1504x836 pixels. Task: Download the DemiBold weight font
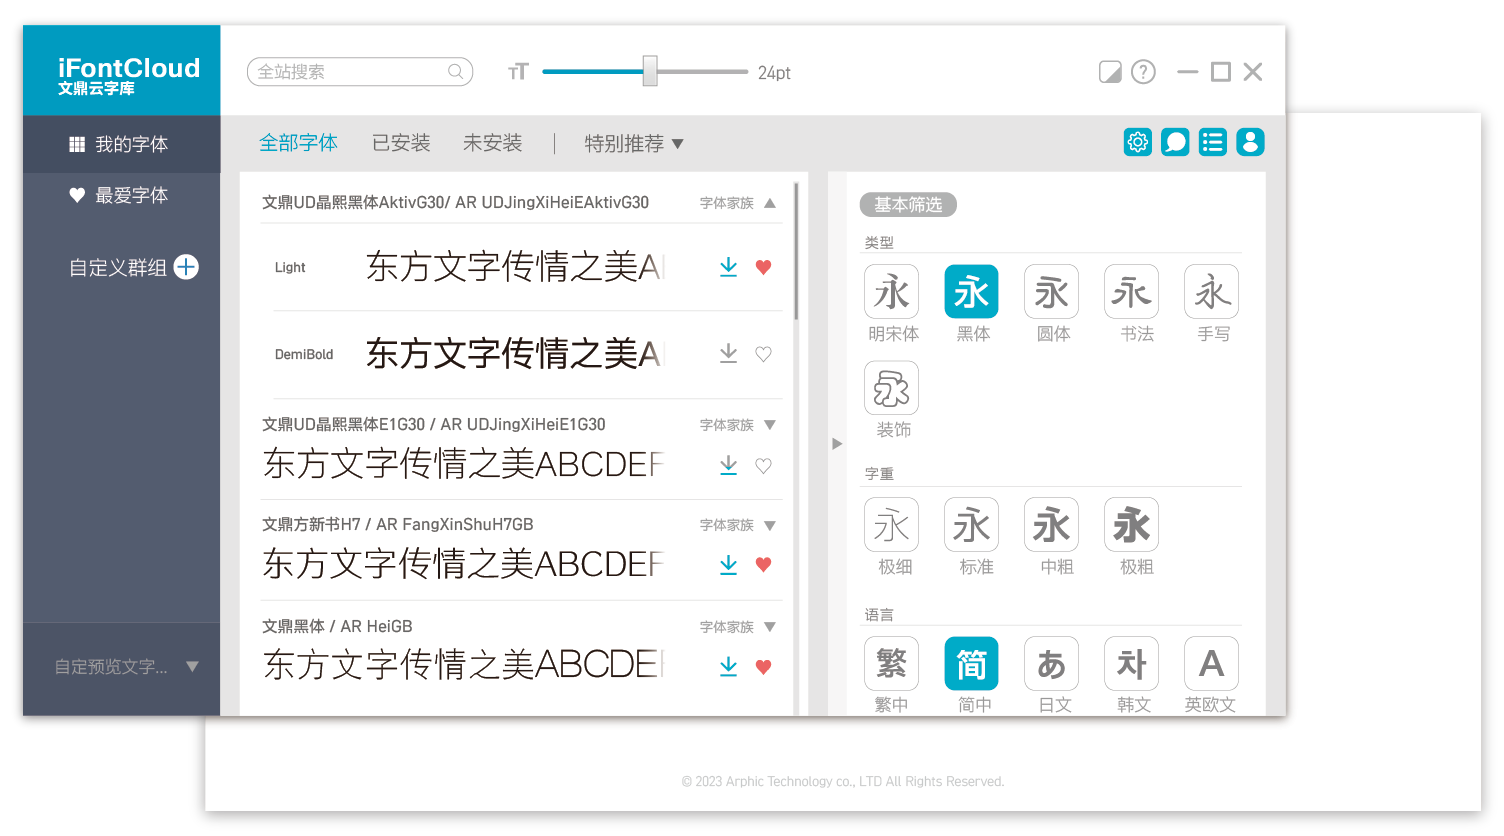coord(729,354)
